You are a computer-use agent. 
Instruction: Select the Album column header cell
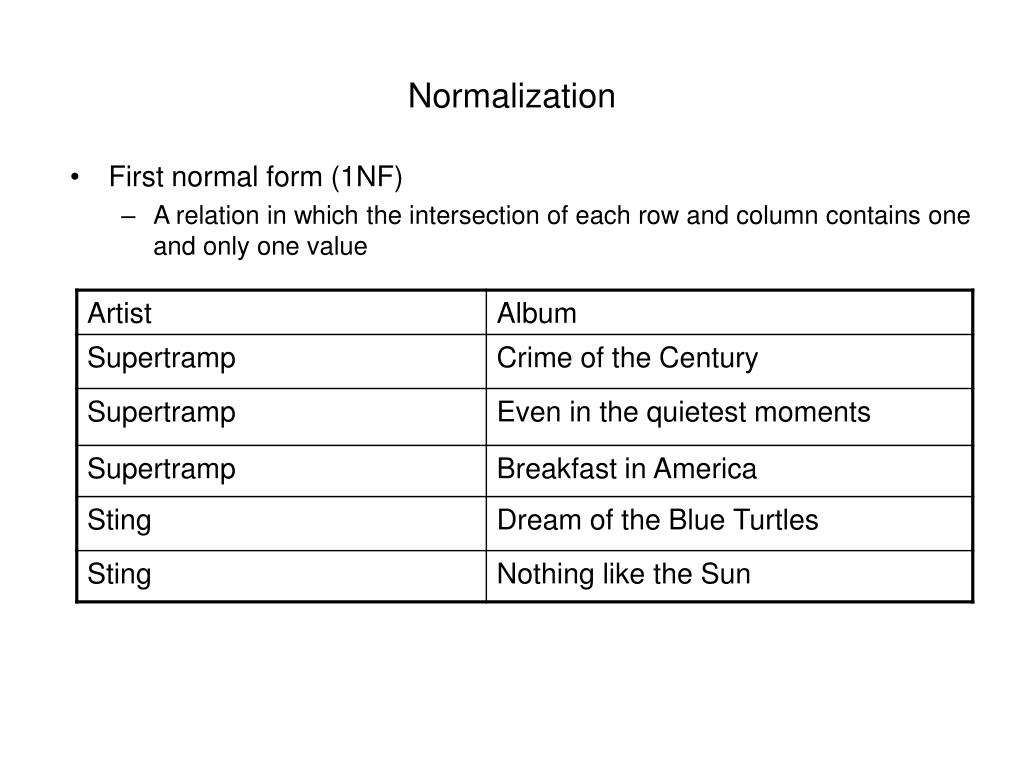pos(729,313)
